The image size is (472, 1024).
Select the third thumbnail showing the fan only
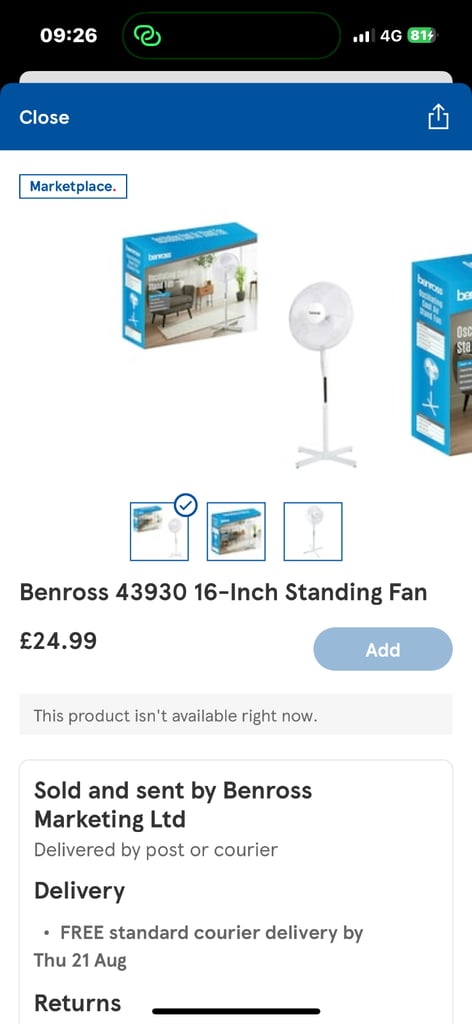point(313,532)
